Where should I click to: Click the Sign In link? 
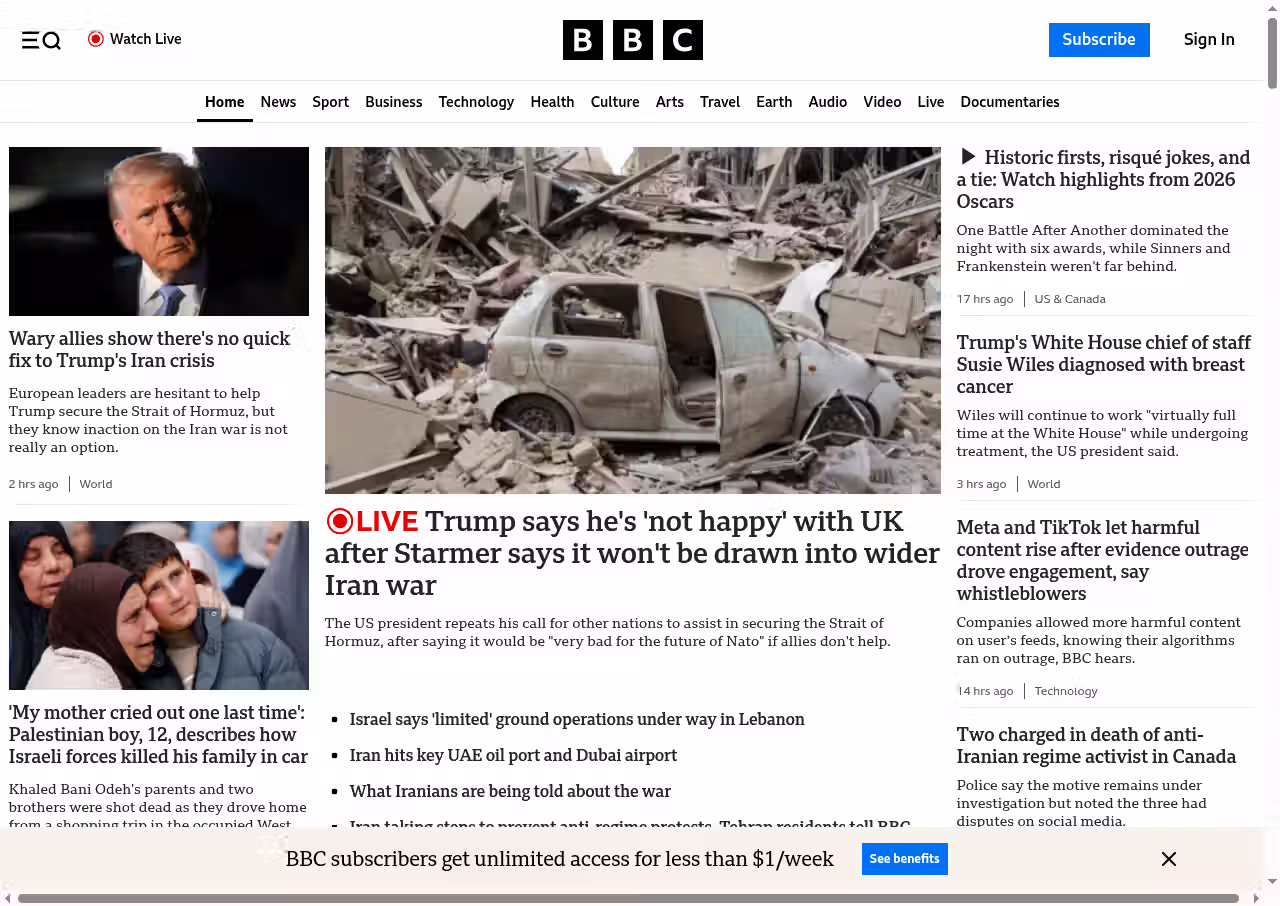pyautogui.click(x=1208, y=40)
